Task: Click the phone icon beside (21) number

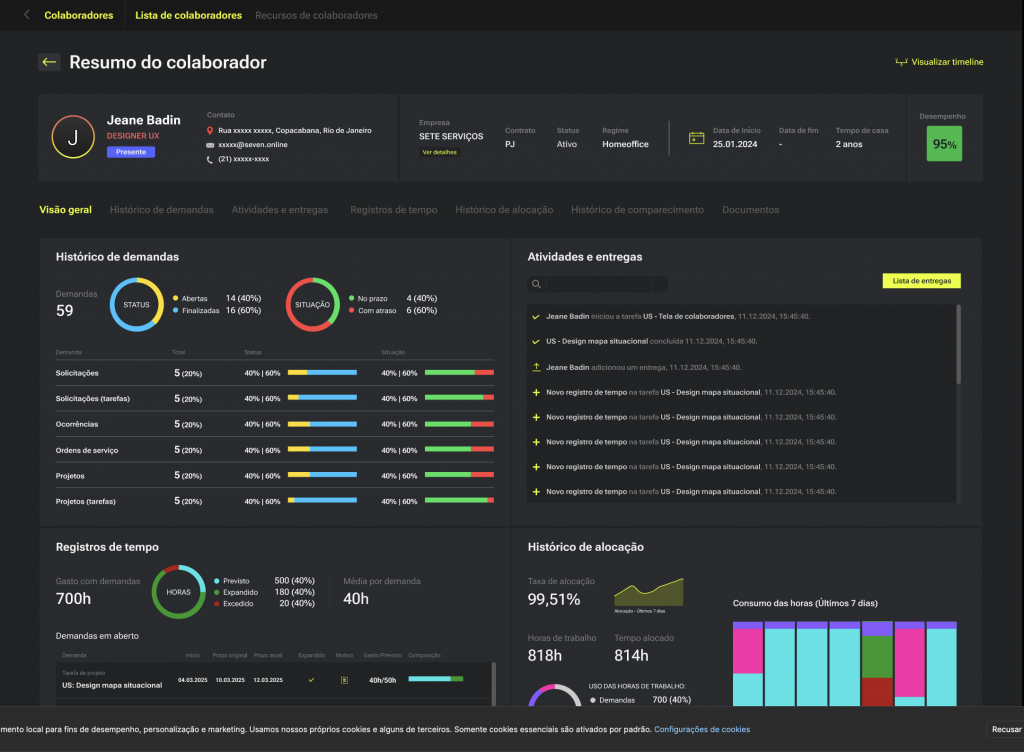Action: [x=210, y=159]
